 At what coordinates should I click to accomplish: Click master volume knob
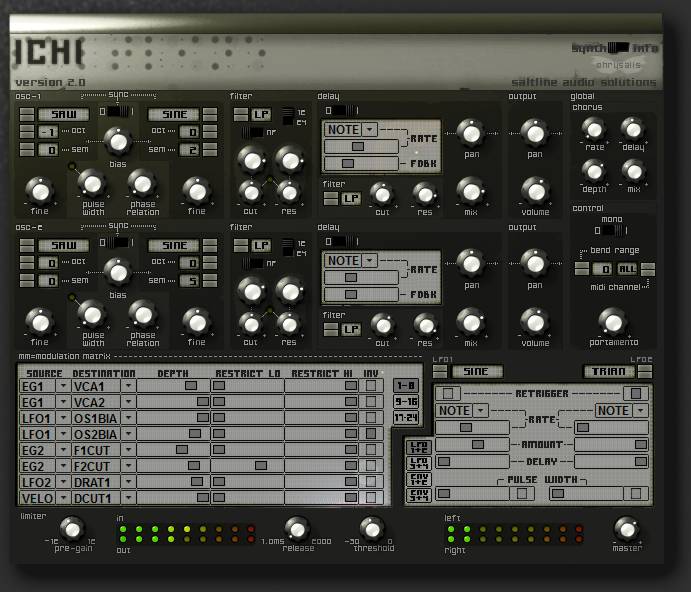[626, 529]
